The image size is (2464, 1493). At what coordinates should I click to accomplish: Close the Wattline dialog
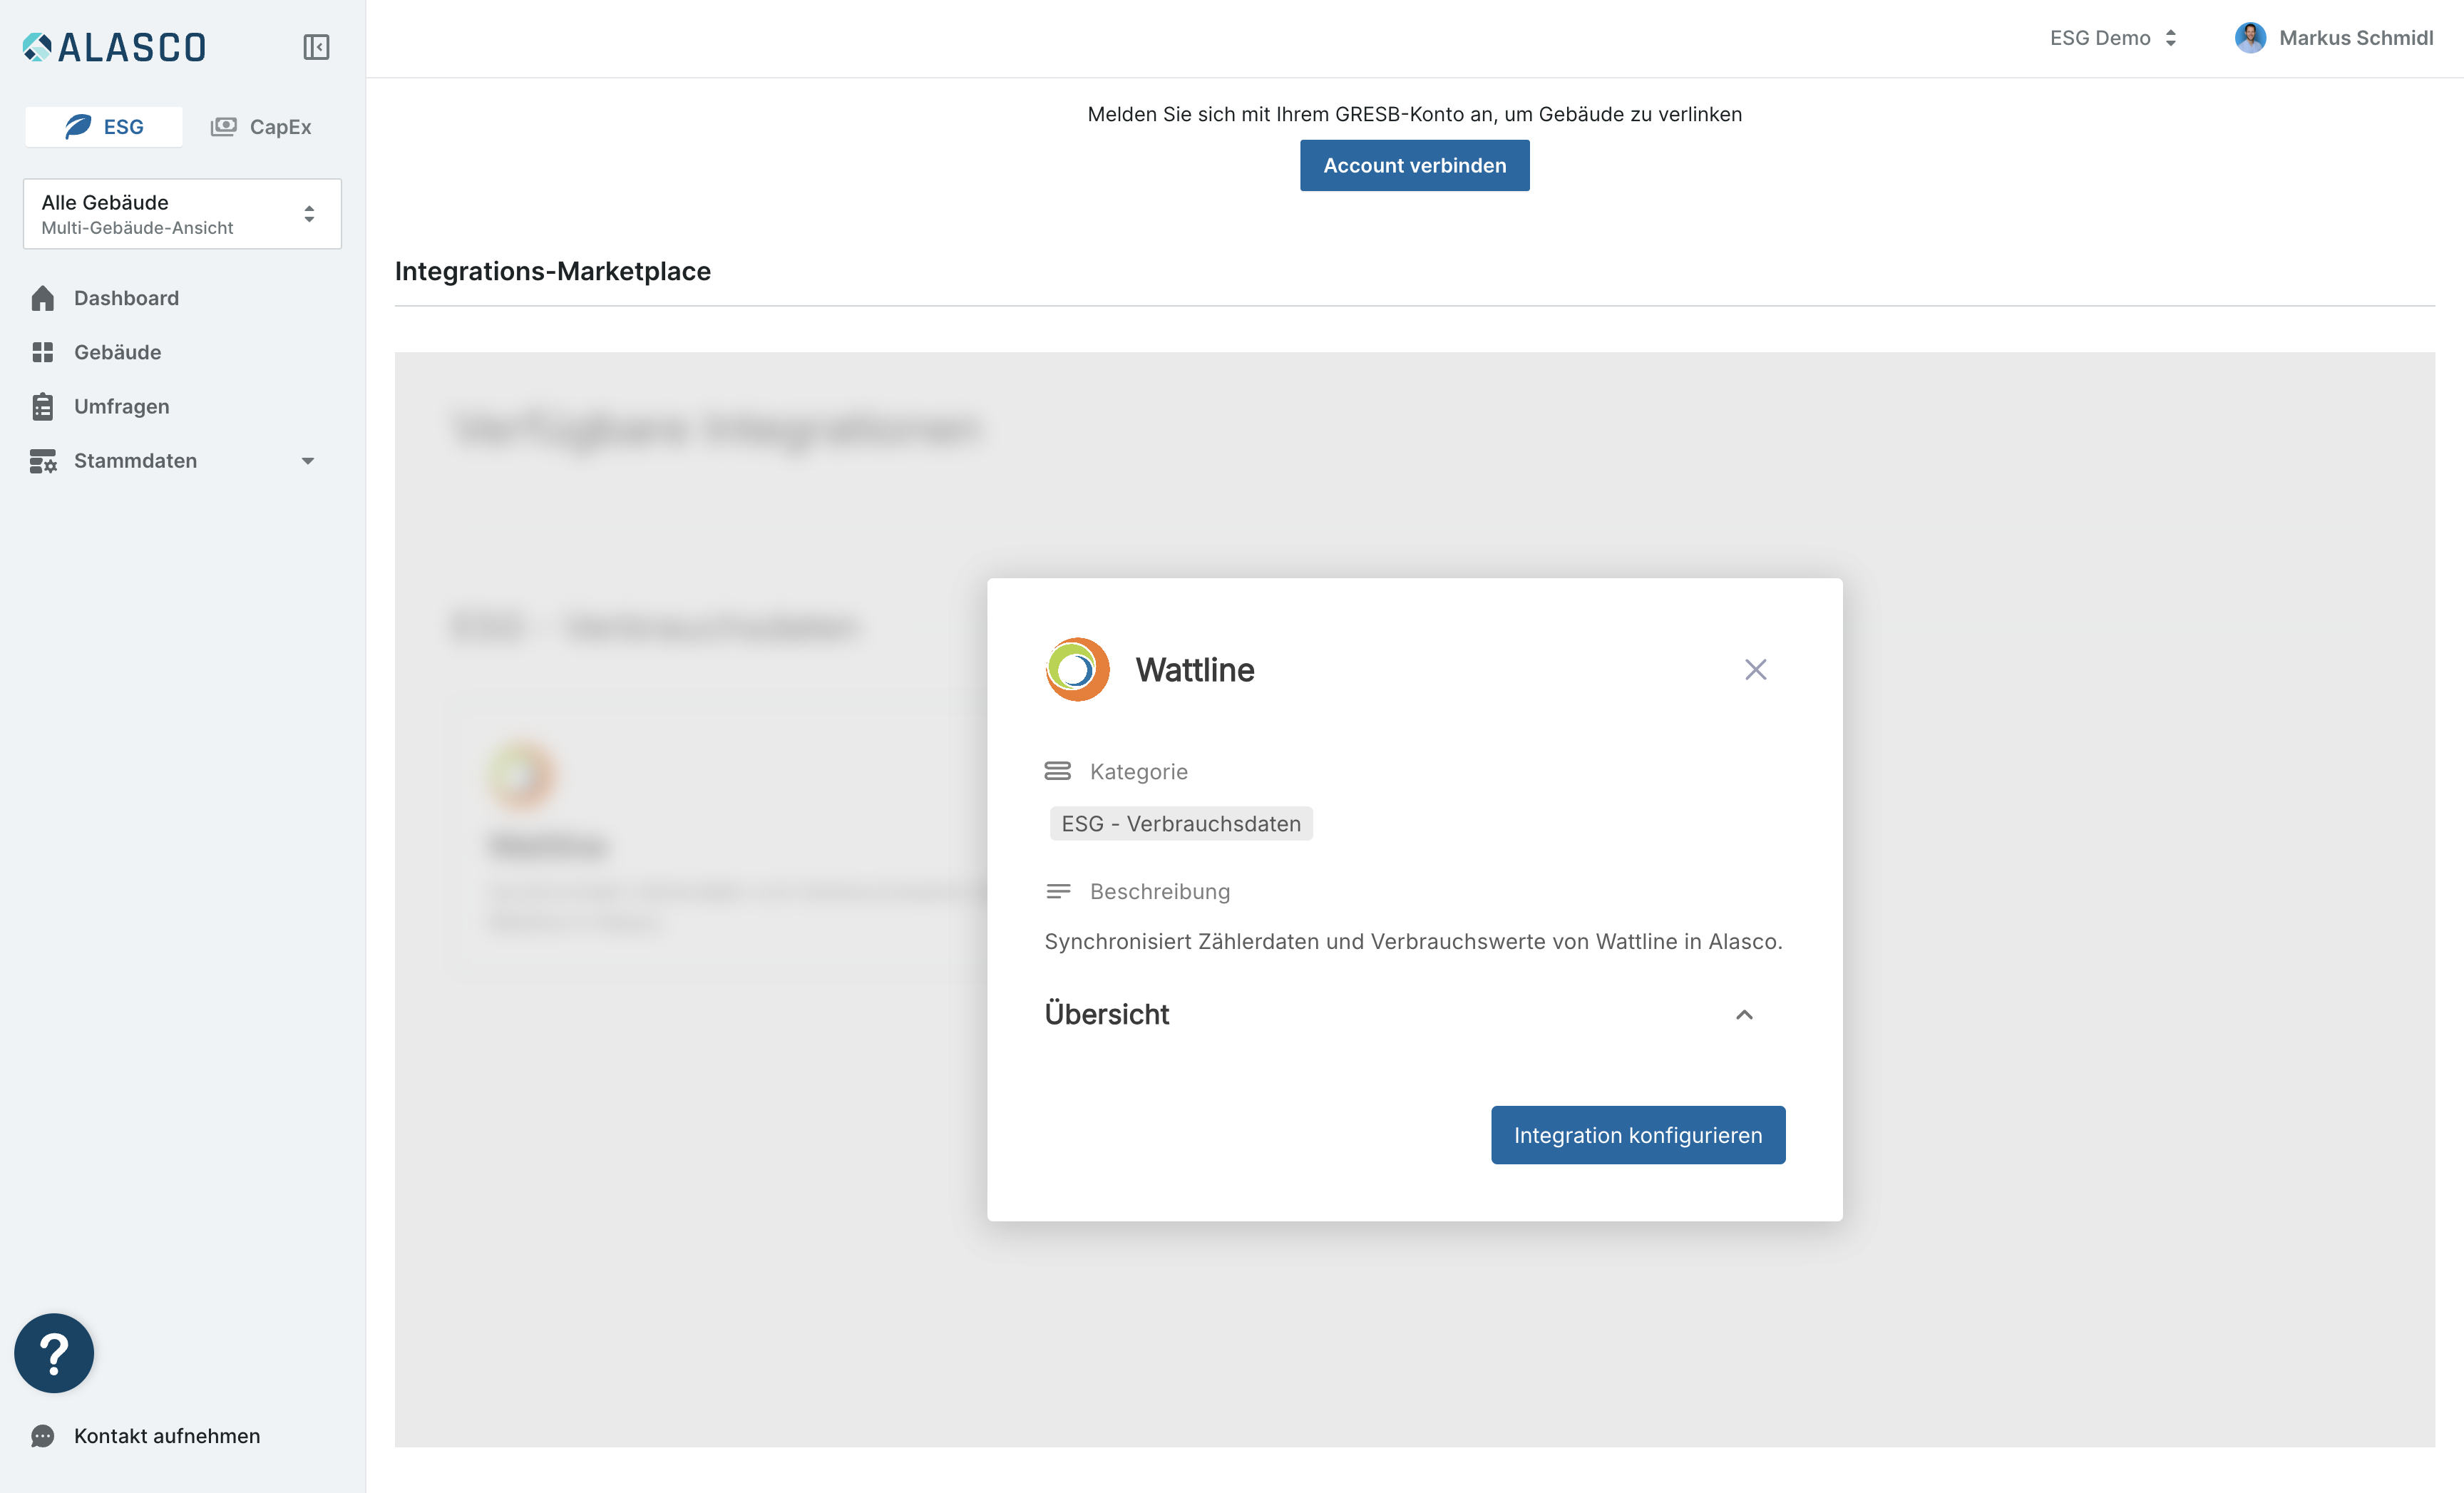pyautogui.click(x=1755, y=669)
